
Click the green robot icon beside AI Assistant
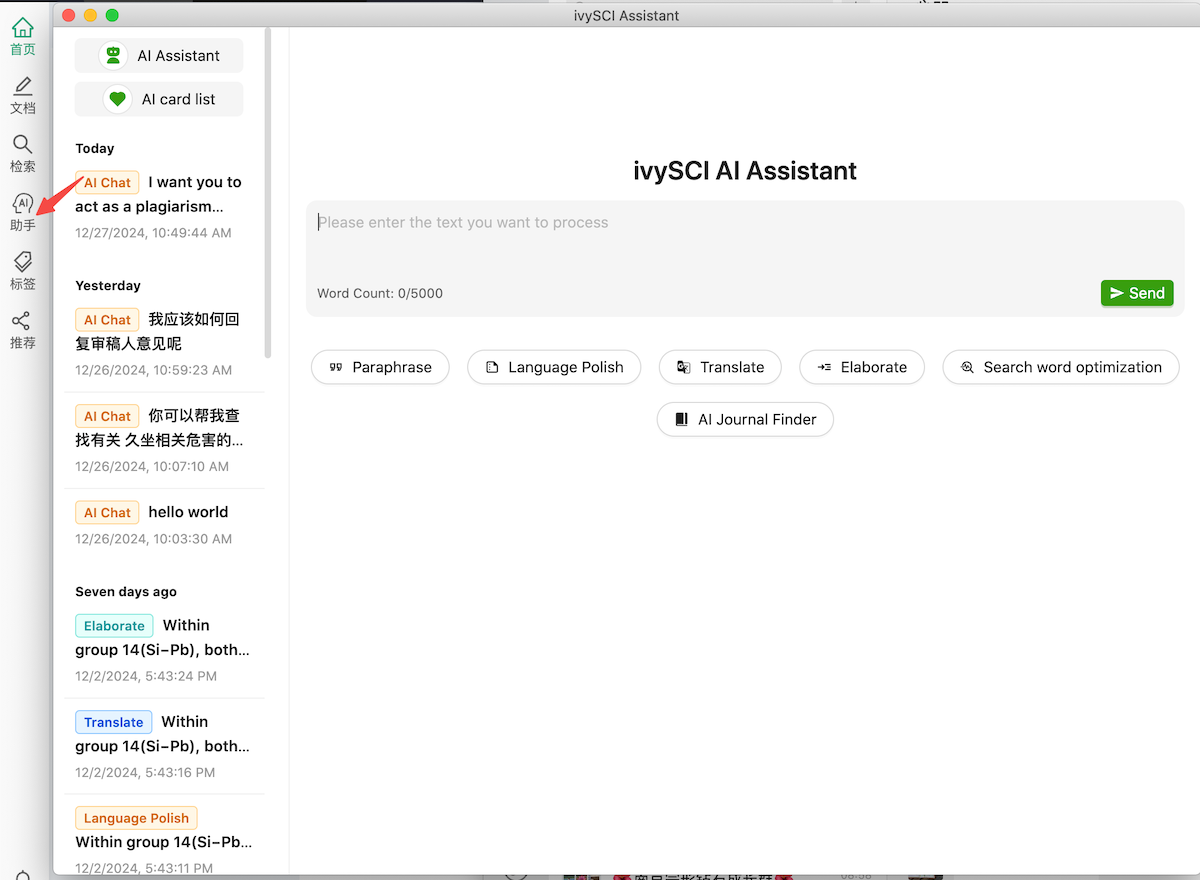113,56
